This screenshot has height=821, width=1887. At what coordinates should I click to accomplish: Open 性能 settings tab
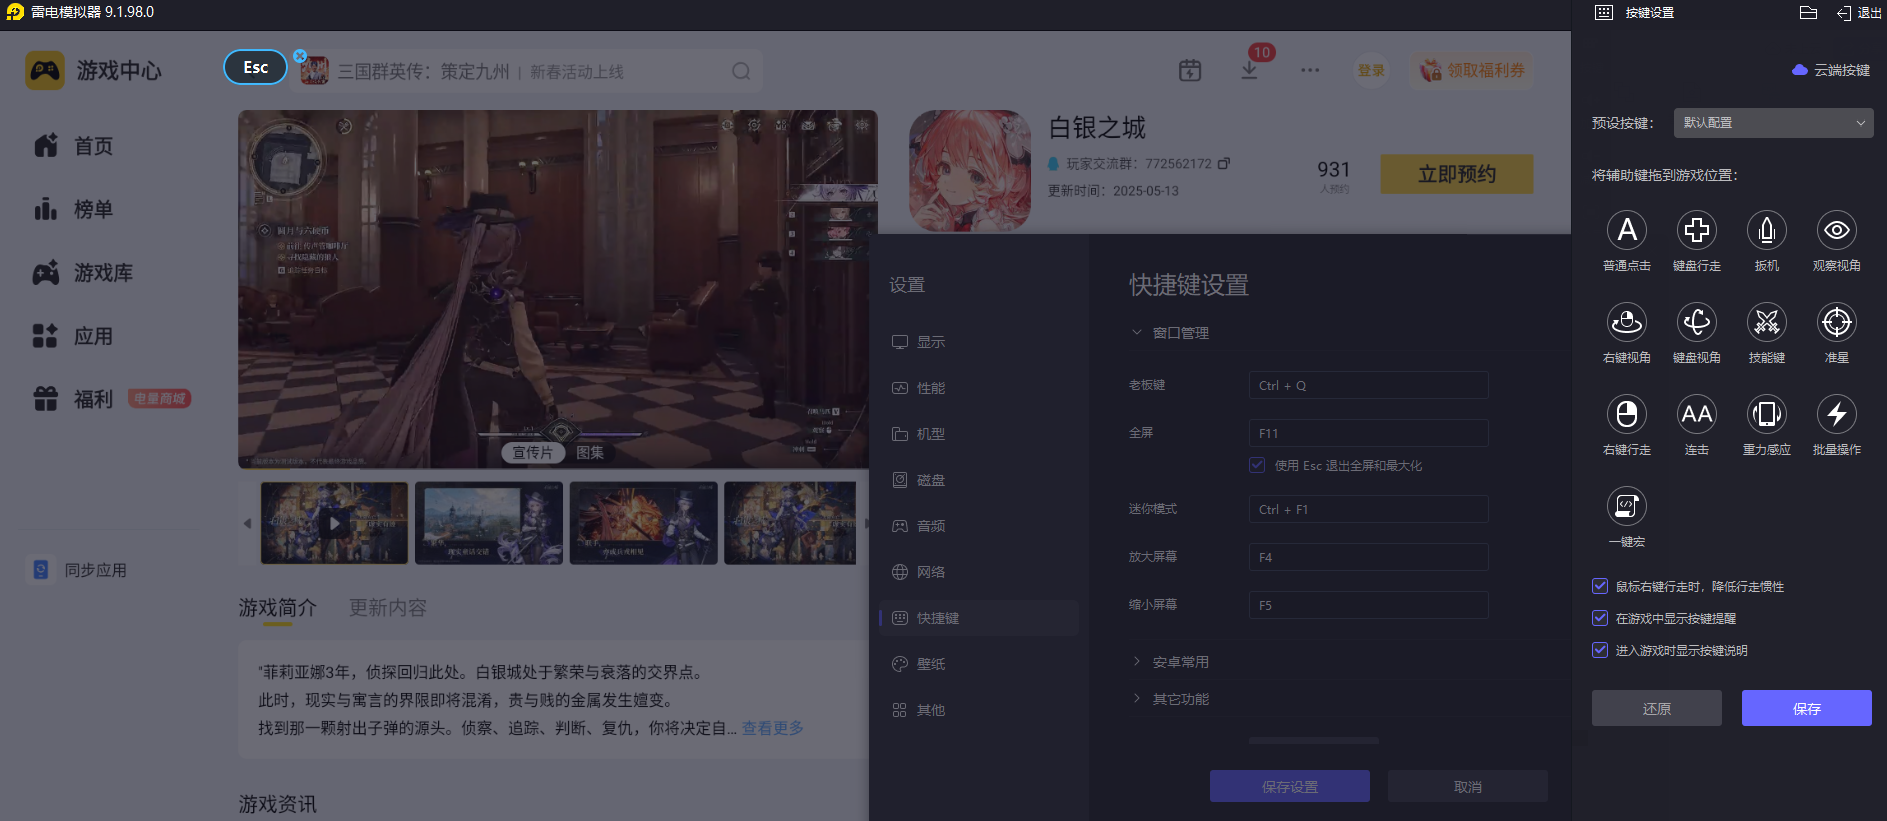coord(979,388)
